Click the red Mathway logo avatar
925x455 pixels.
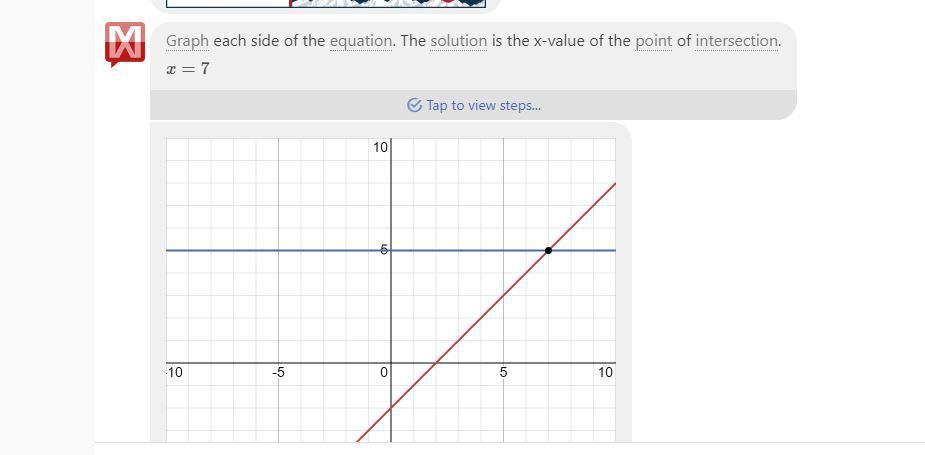(x=125, y=44)
